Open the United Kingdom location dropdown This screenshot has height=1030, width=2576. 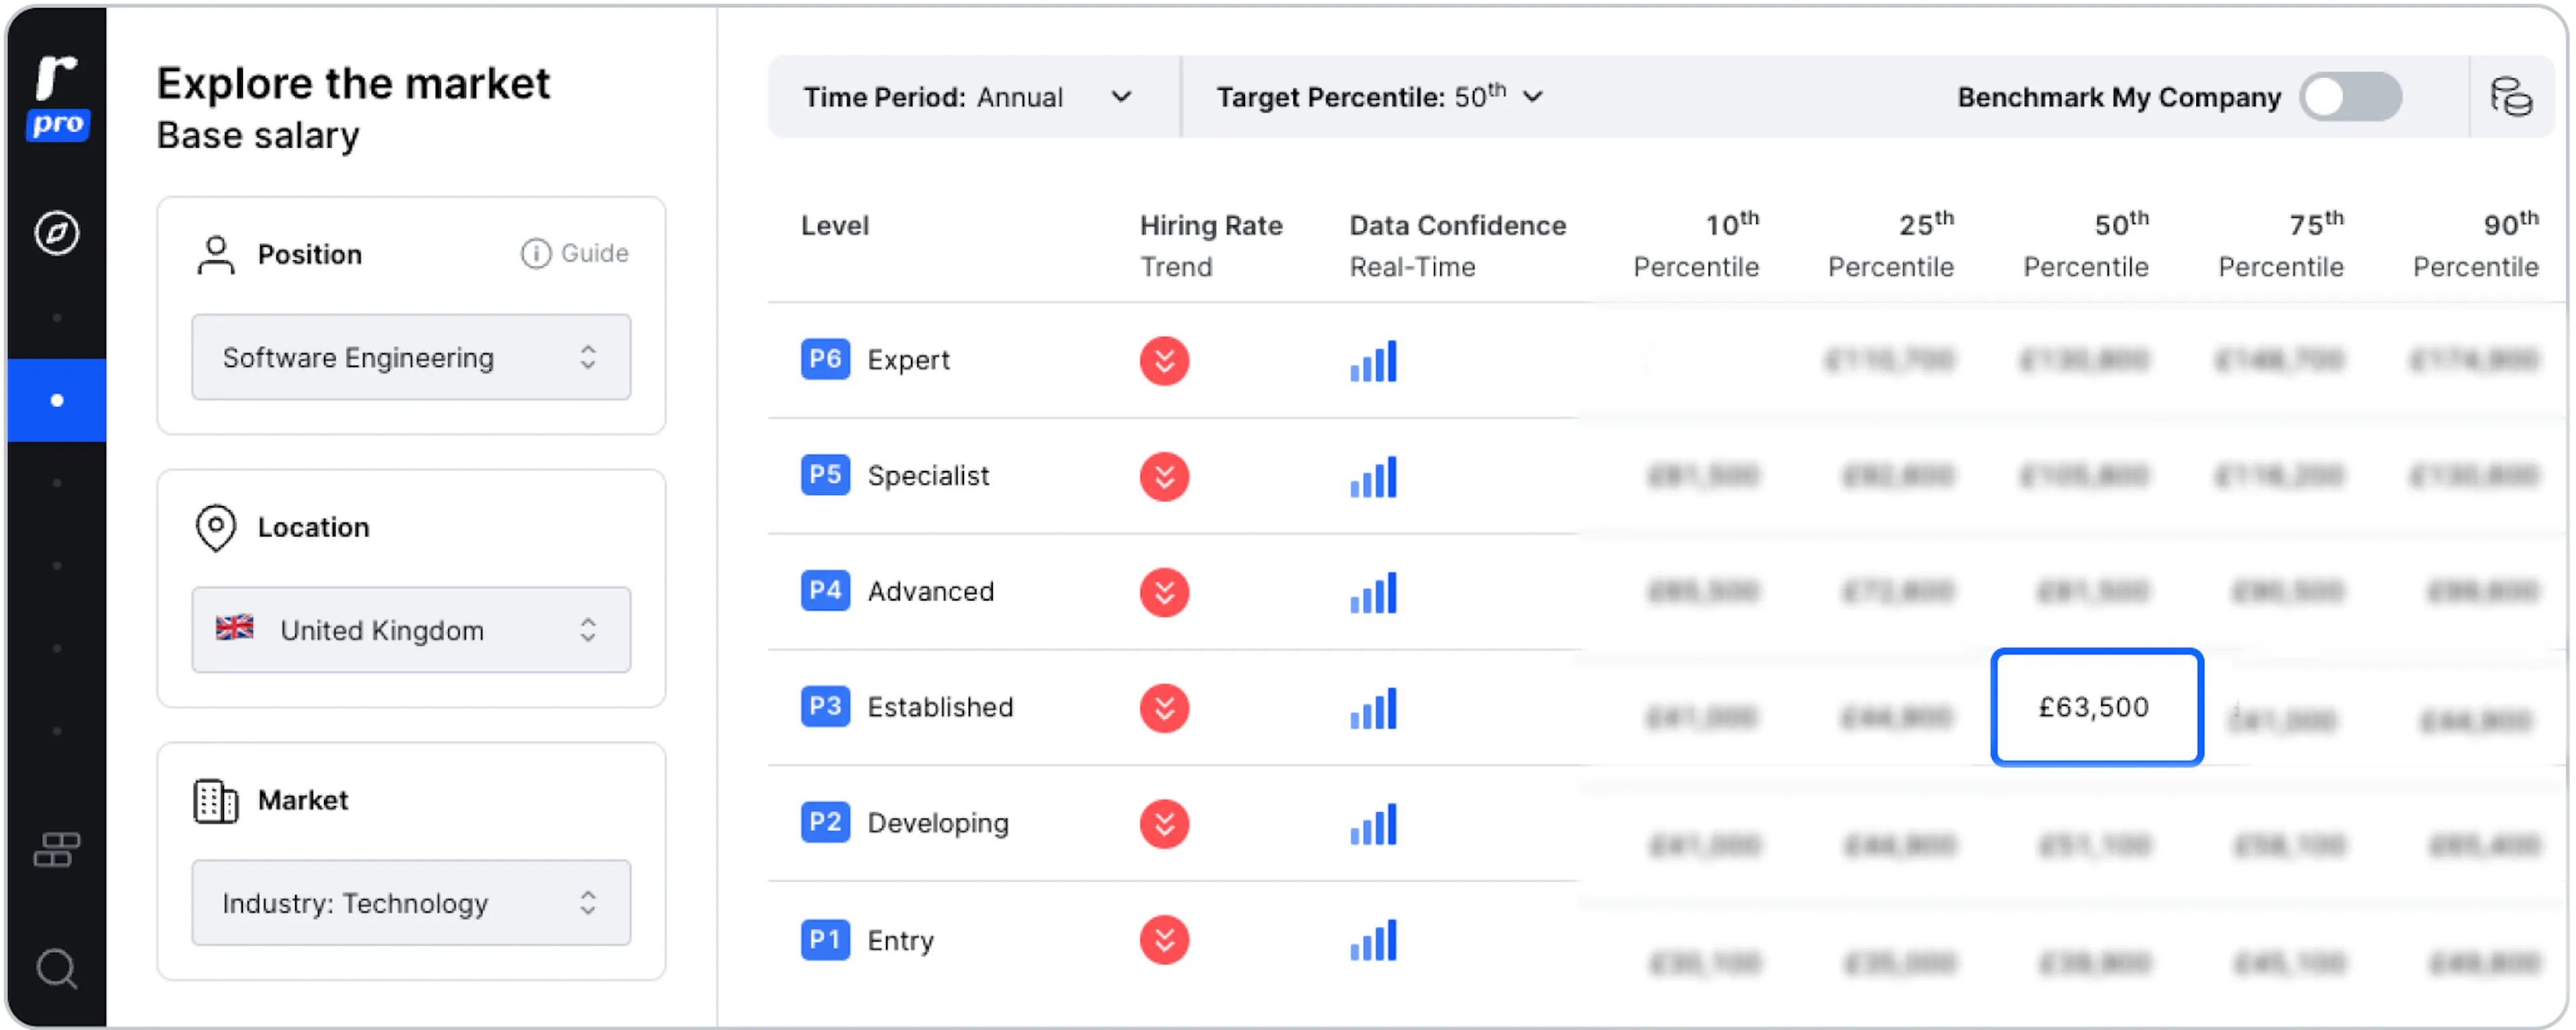click(x=411, y=630)
